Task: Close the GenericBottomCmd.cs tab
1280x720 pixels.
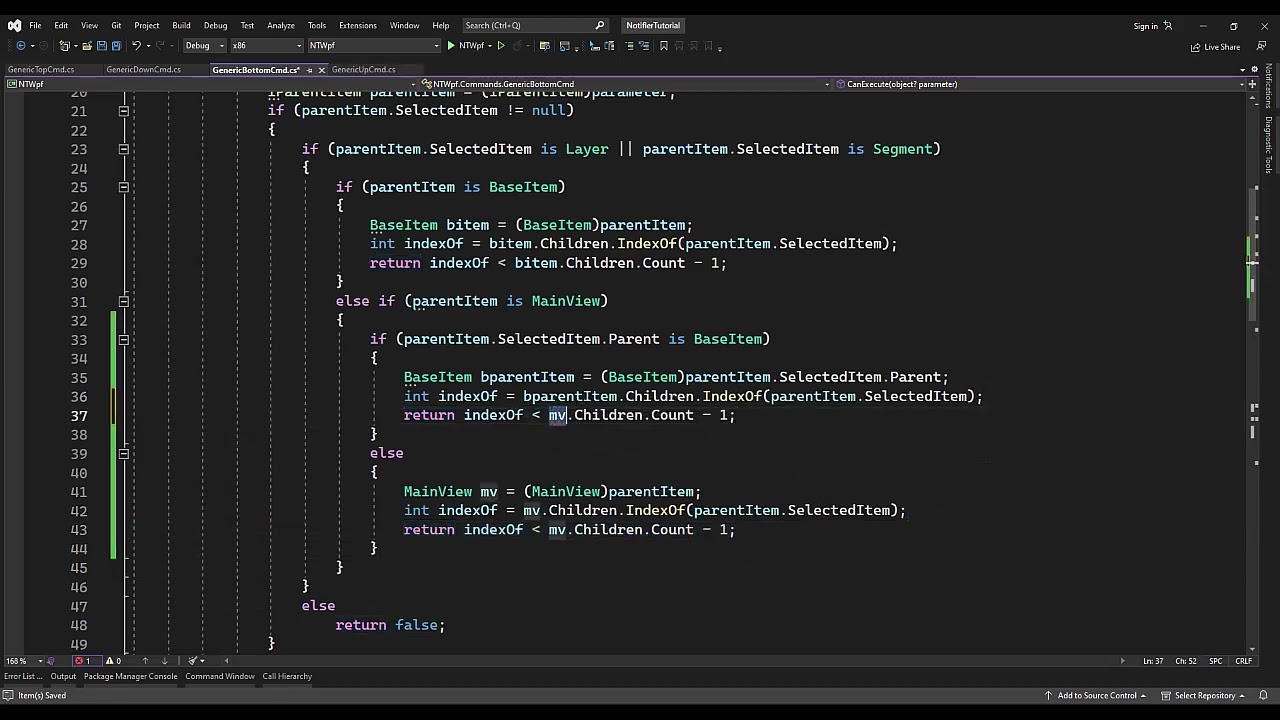Action: point(321,70)
